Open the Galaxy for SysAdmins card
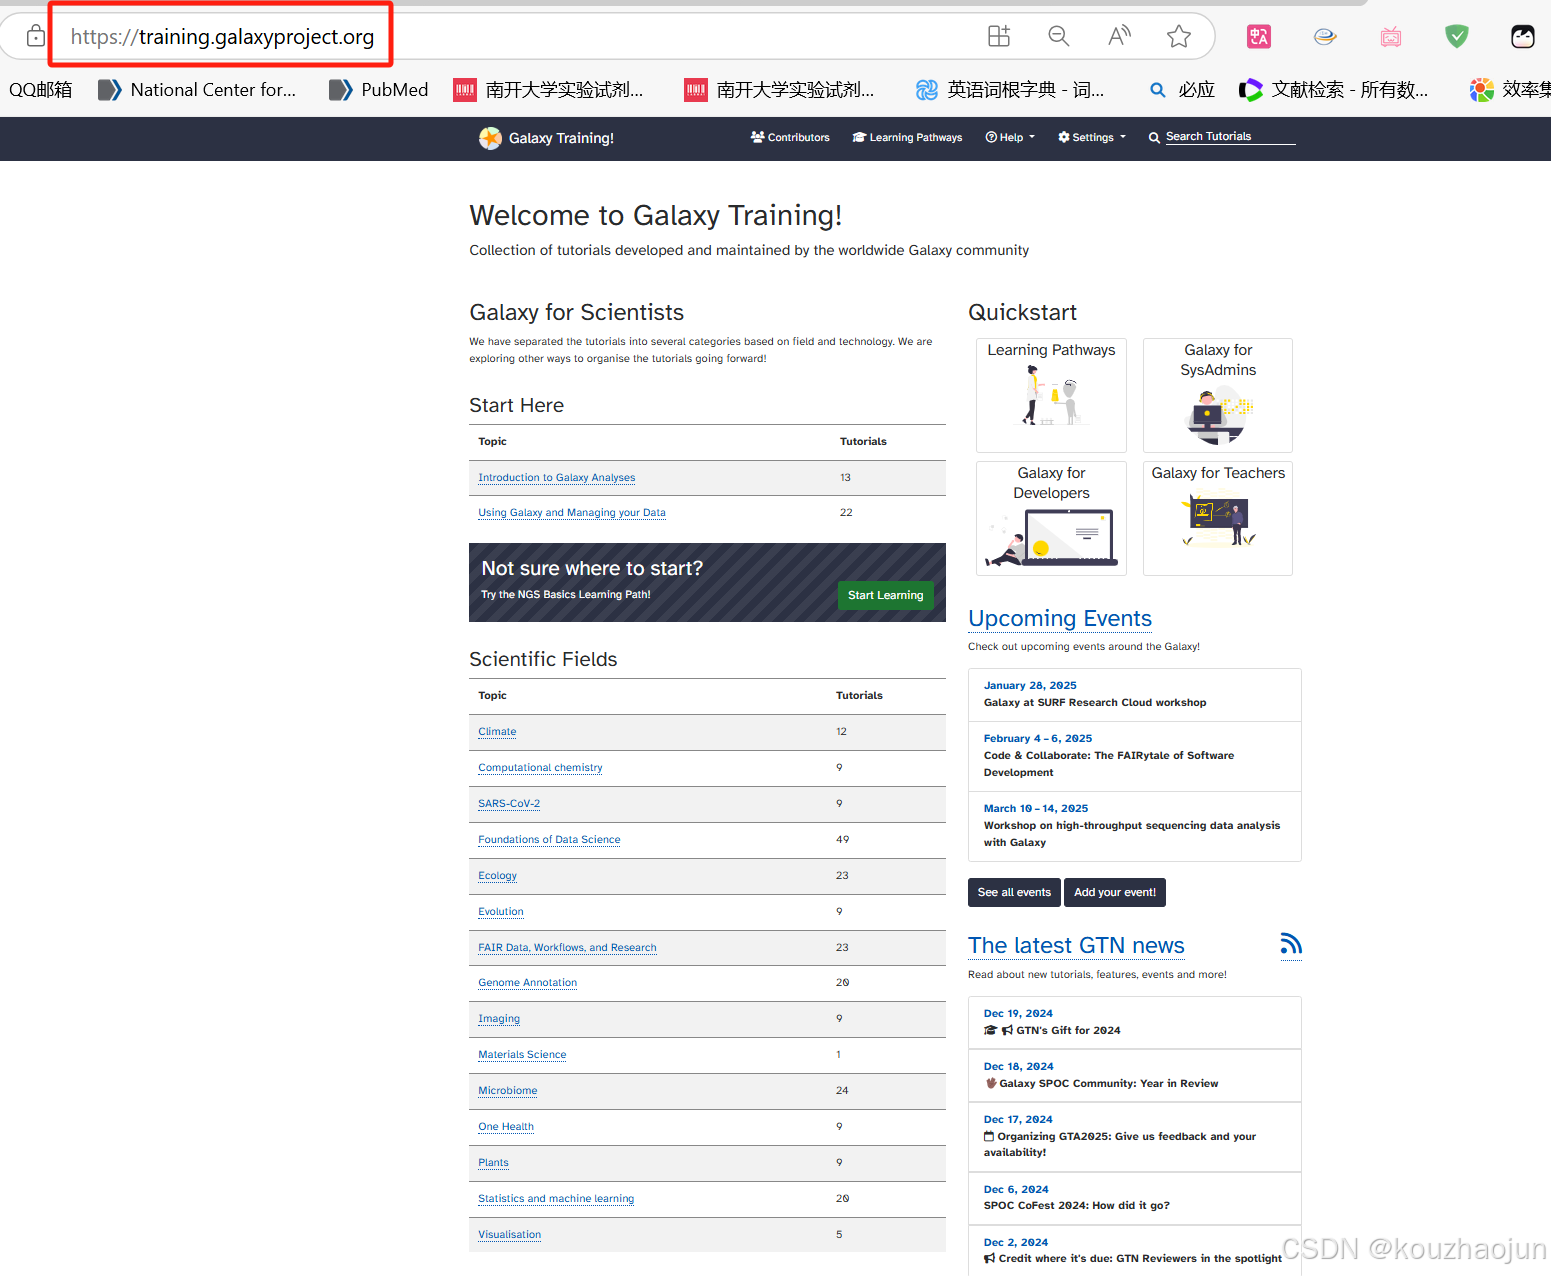This screenshot has width=1551, height=1276. 1218,395
